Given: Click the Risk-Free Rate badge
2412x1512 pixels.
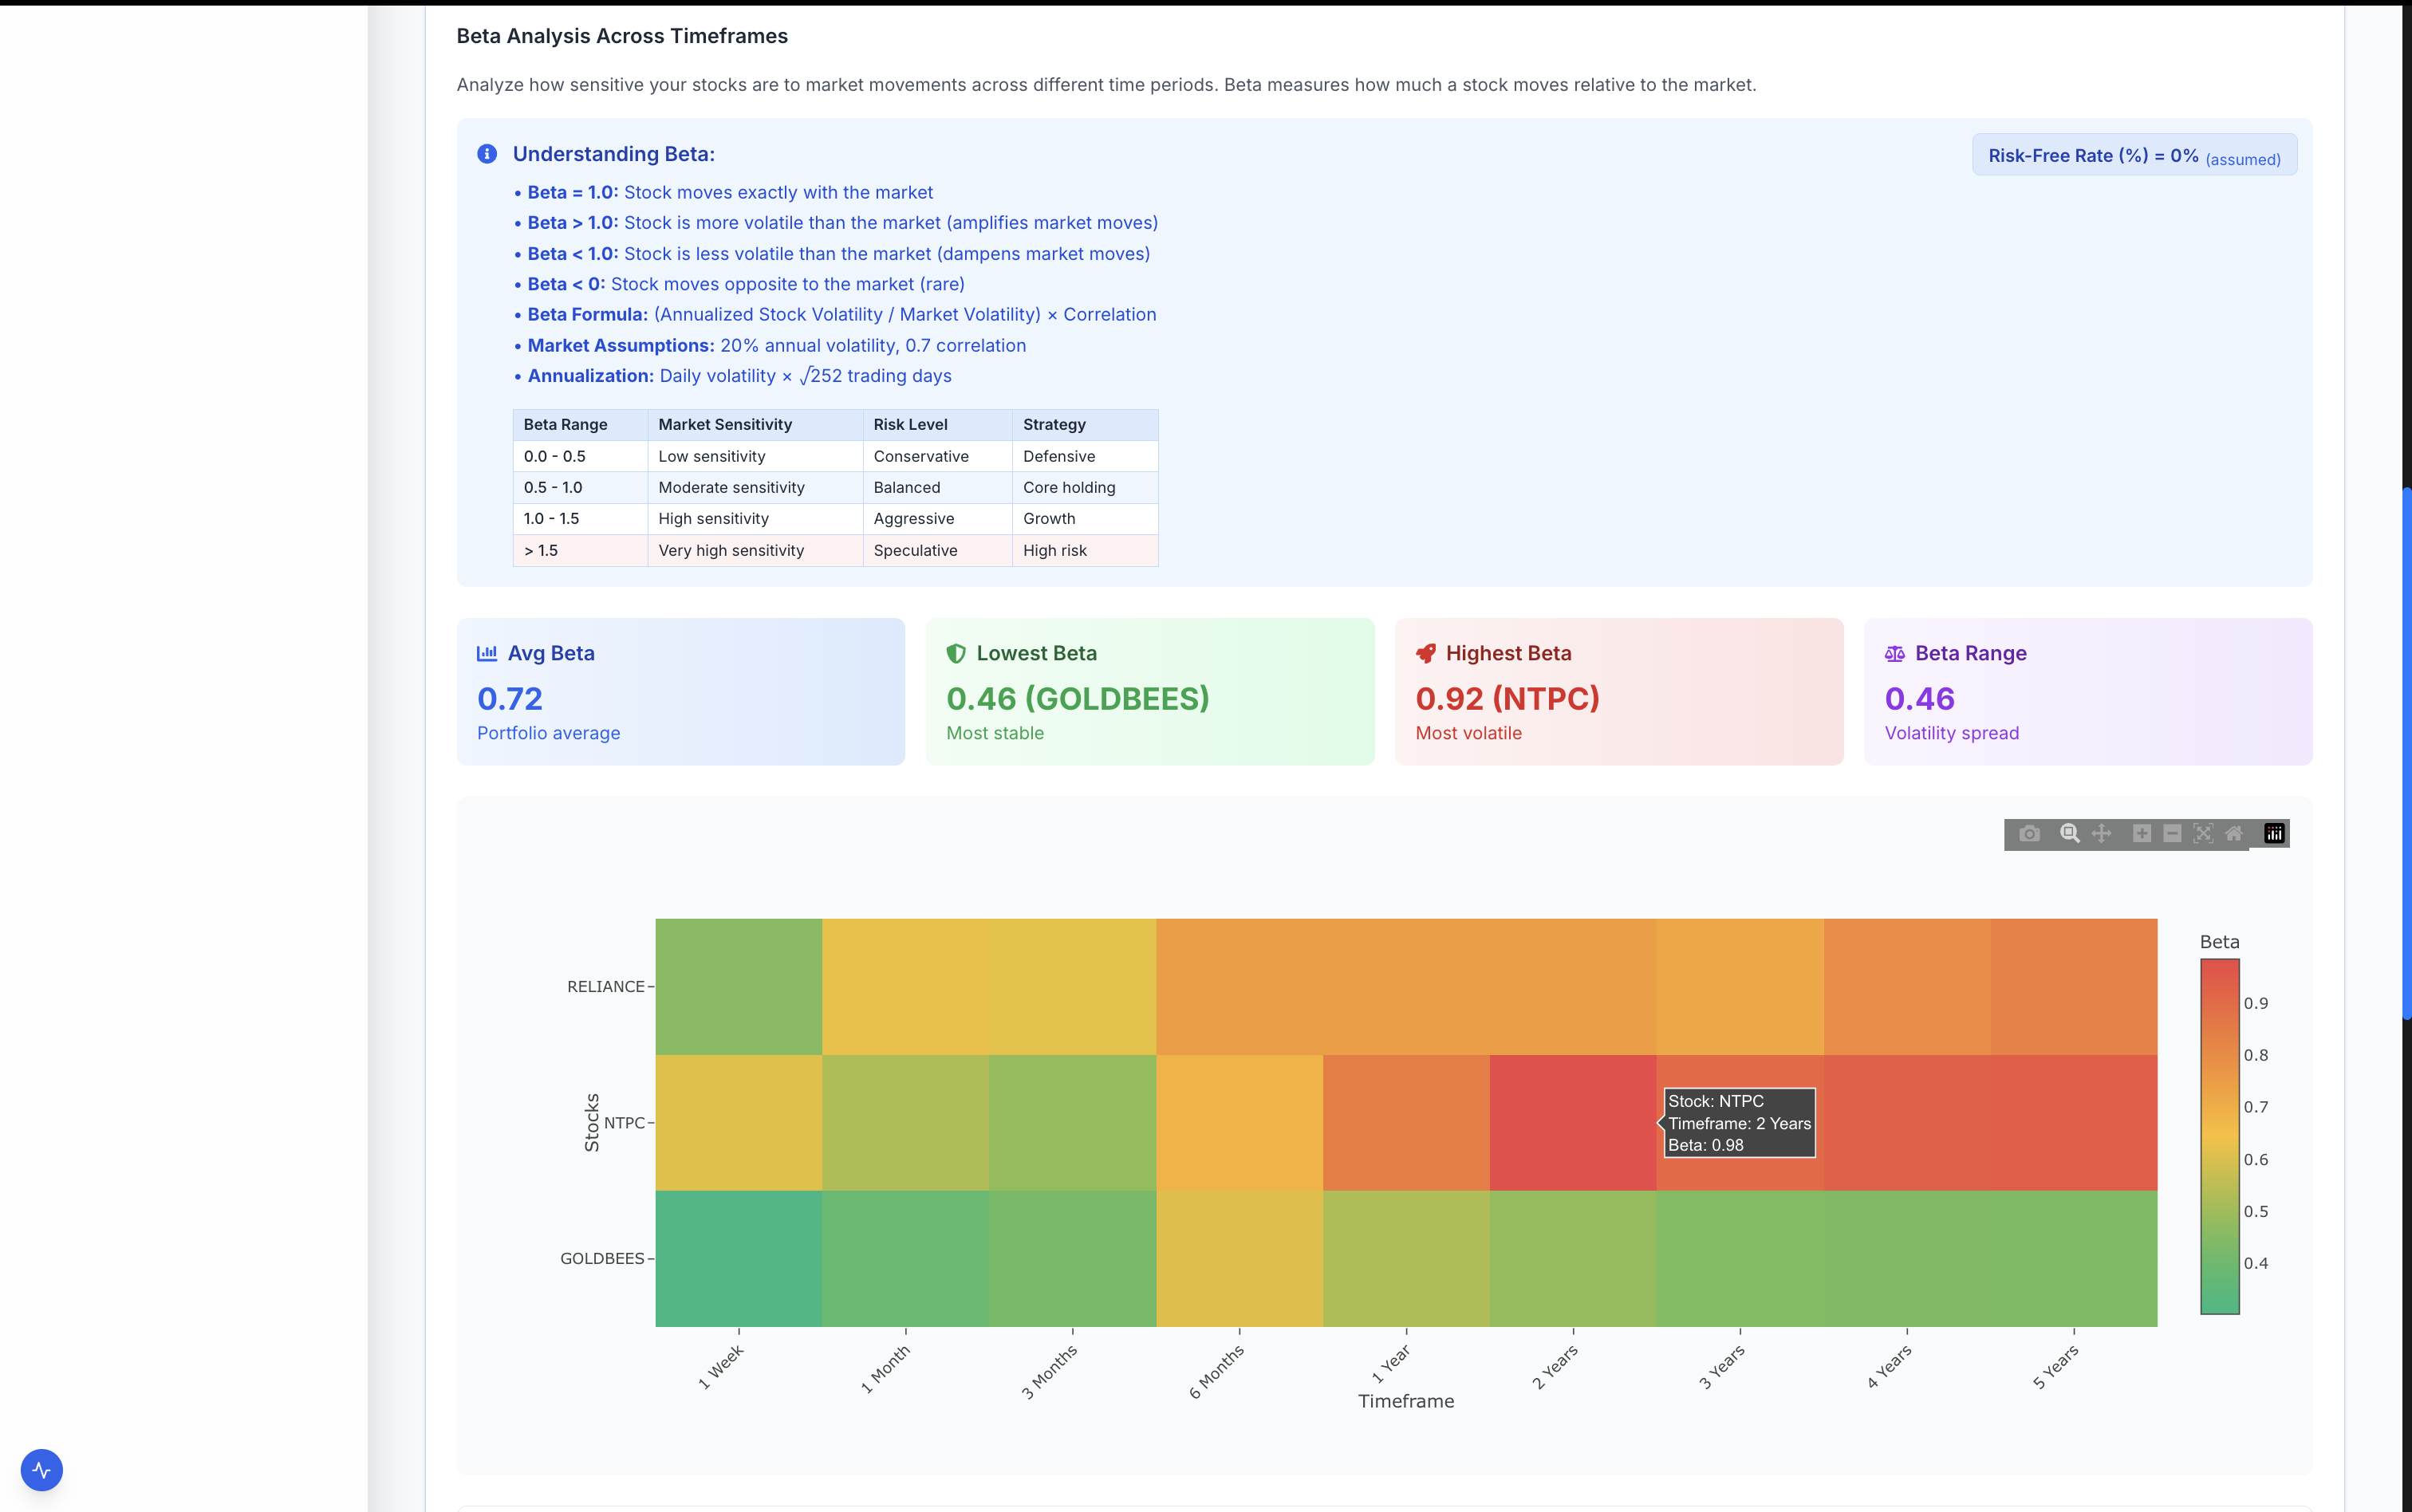Looking at the screenshot, I should 2134,155.
